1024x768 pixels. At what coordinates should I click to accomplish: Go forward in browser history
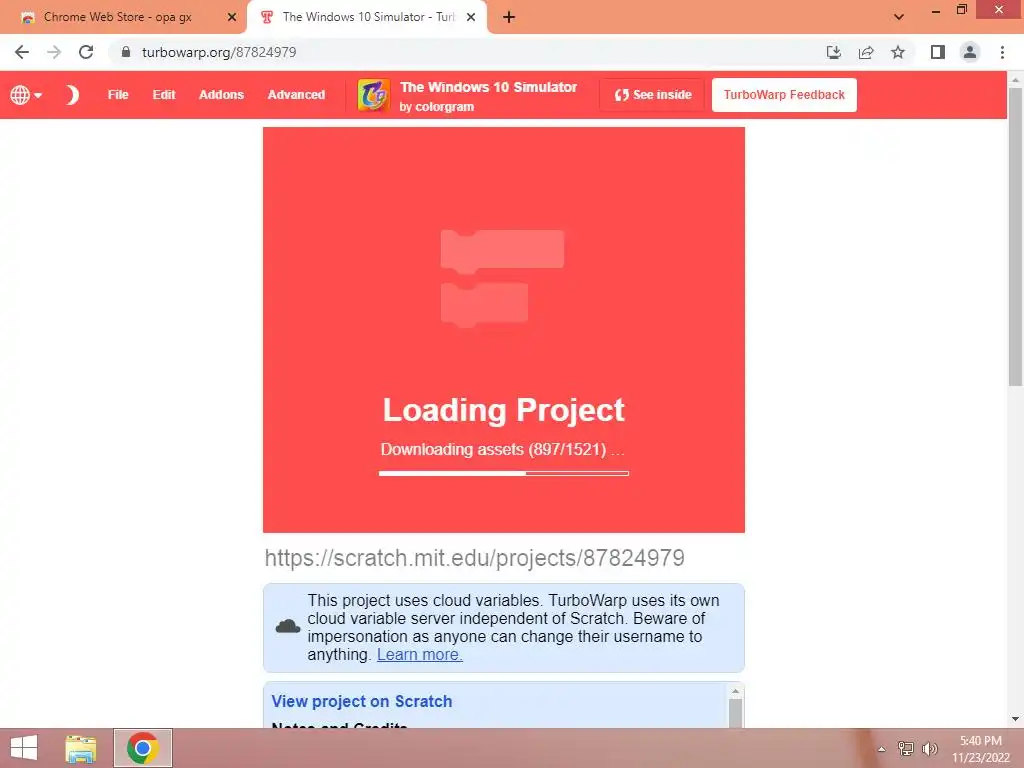click(54, 52)
